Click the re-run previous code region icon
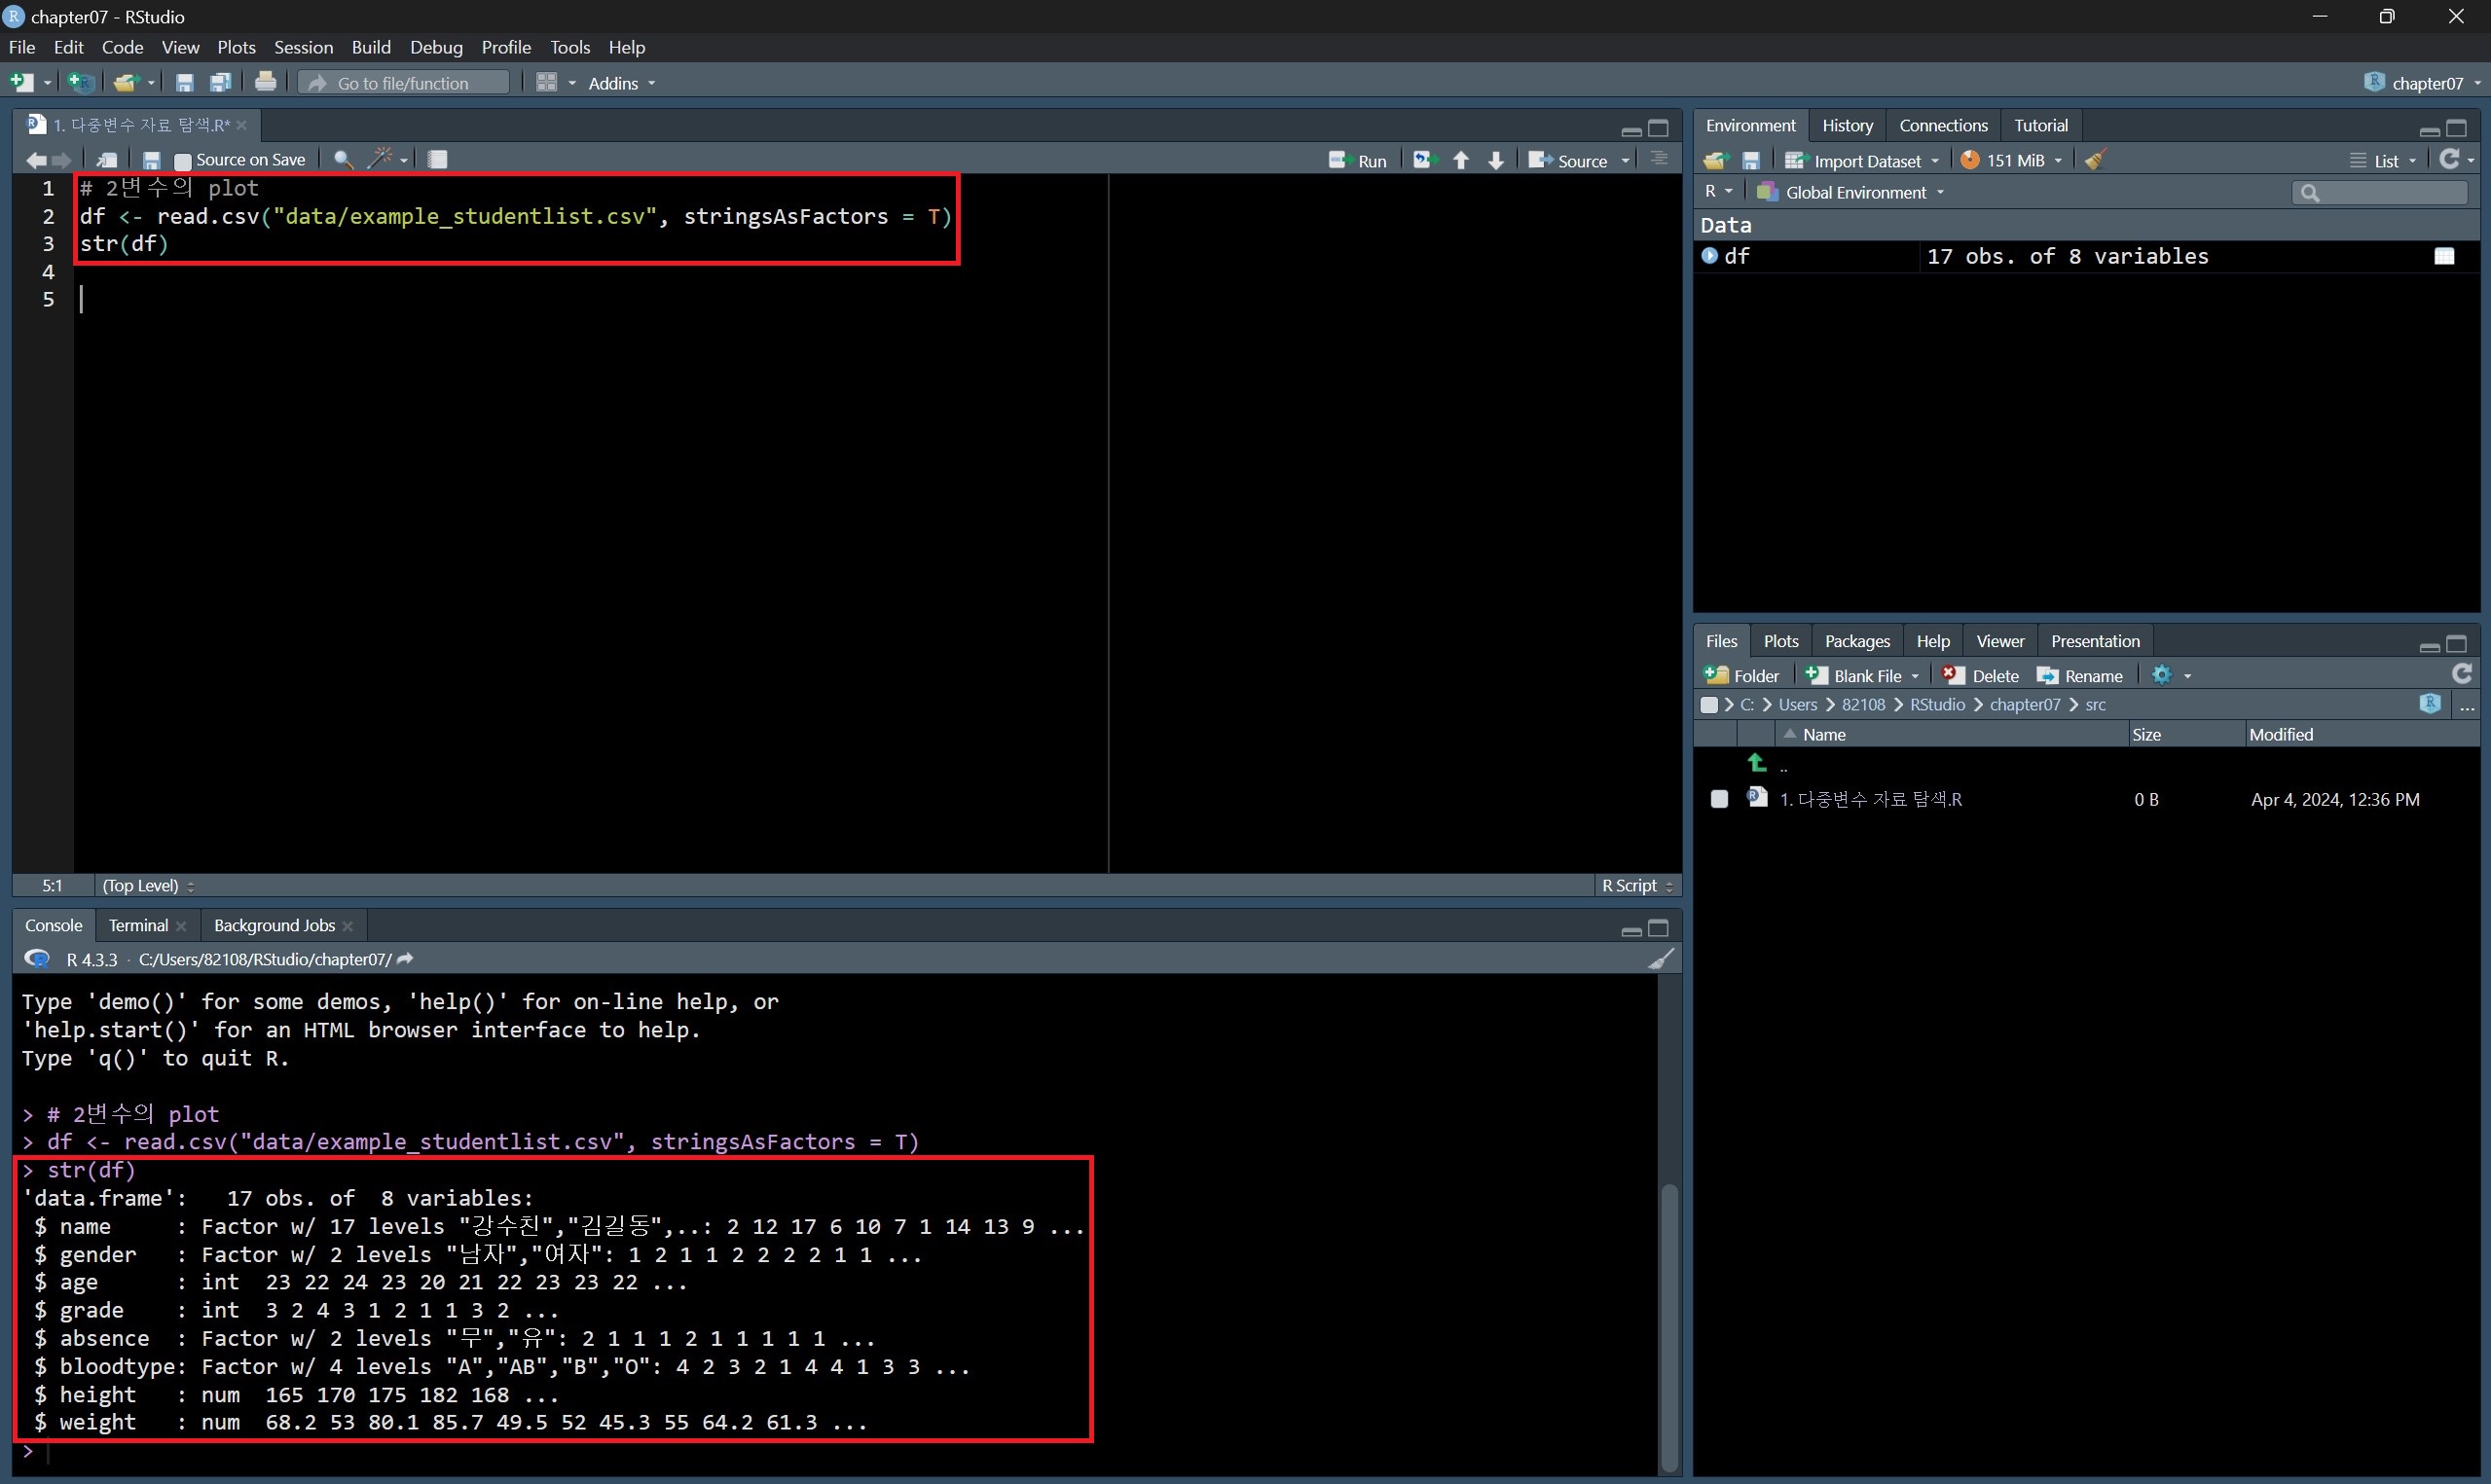Image resolution: width=2491 pixels, height=1484 pixels. tap(1424, 160)
